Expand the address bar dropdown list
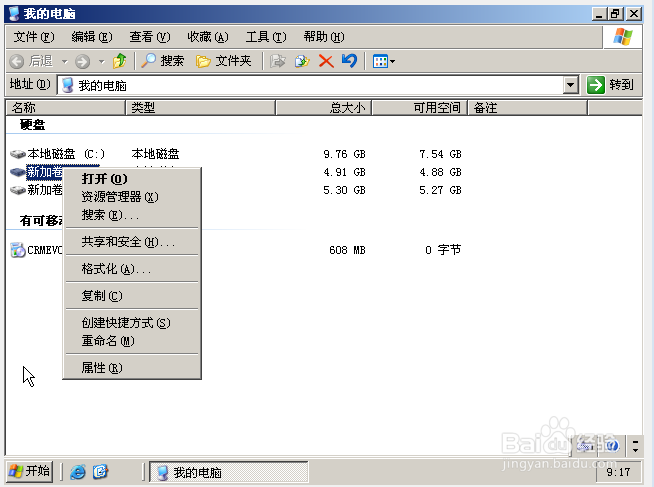Screen dimensions: 654x487 click(570, 85)
